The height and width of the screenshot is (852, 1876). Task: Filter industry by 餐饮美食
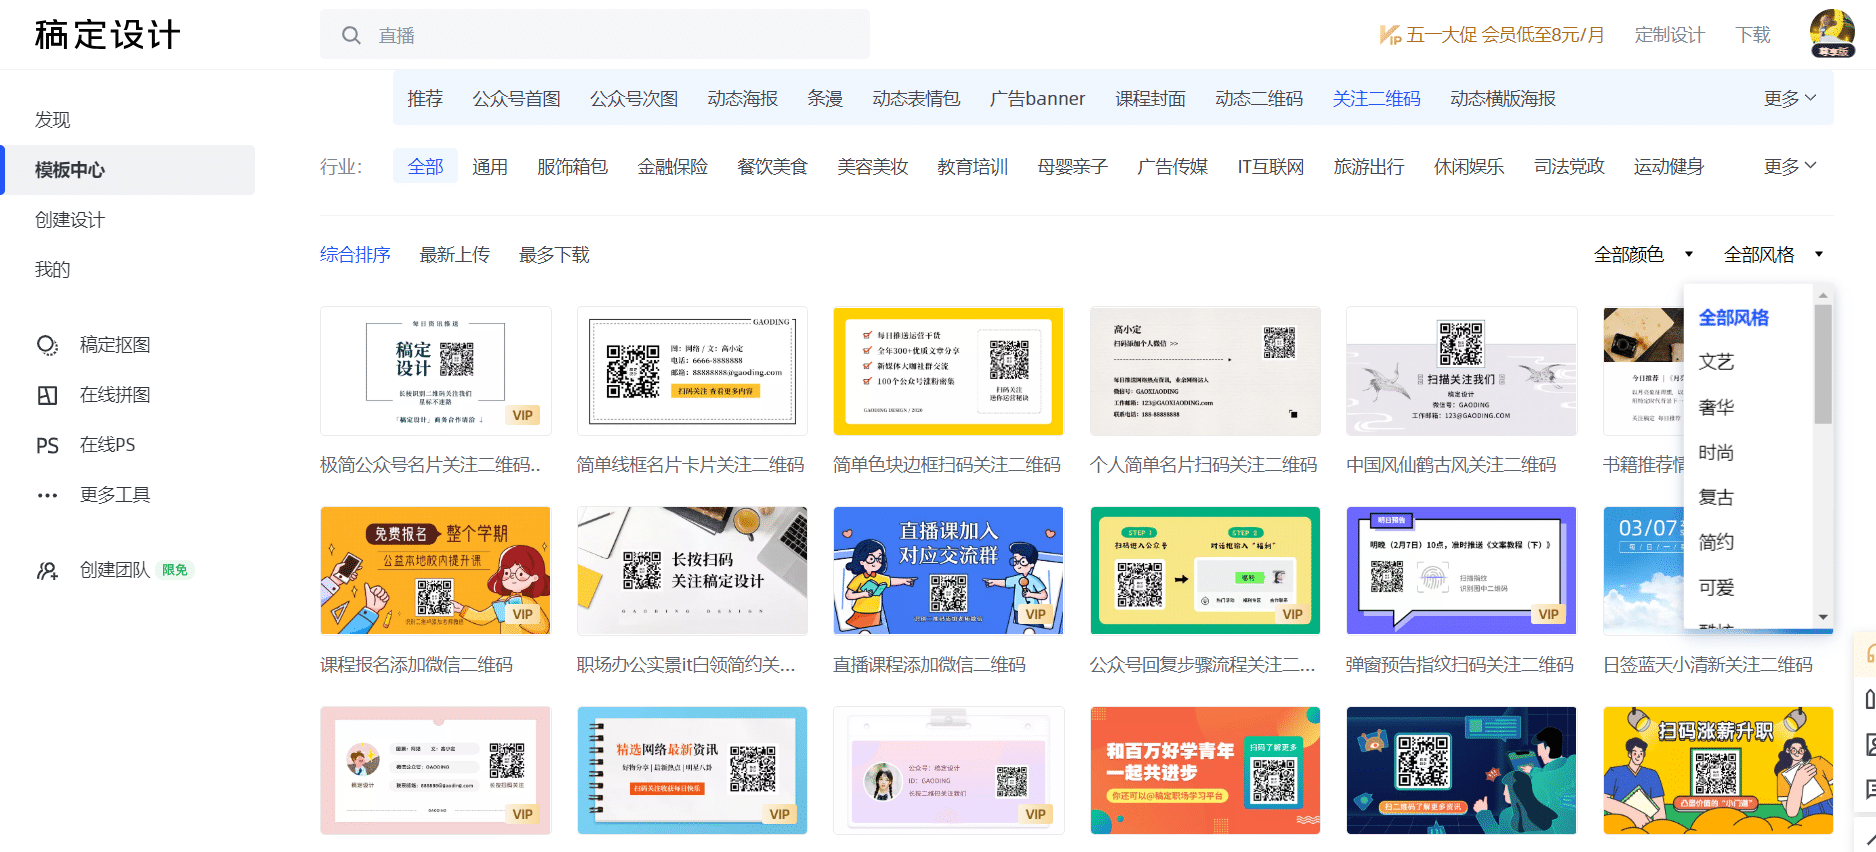click(x=772, y=166)
